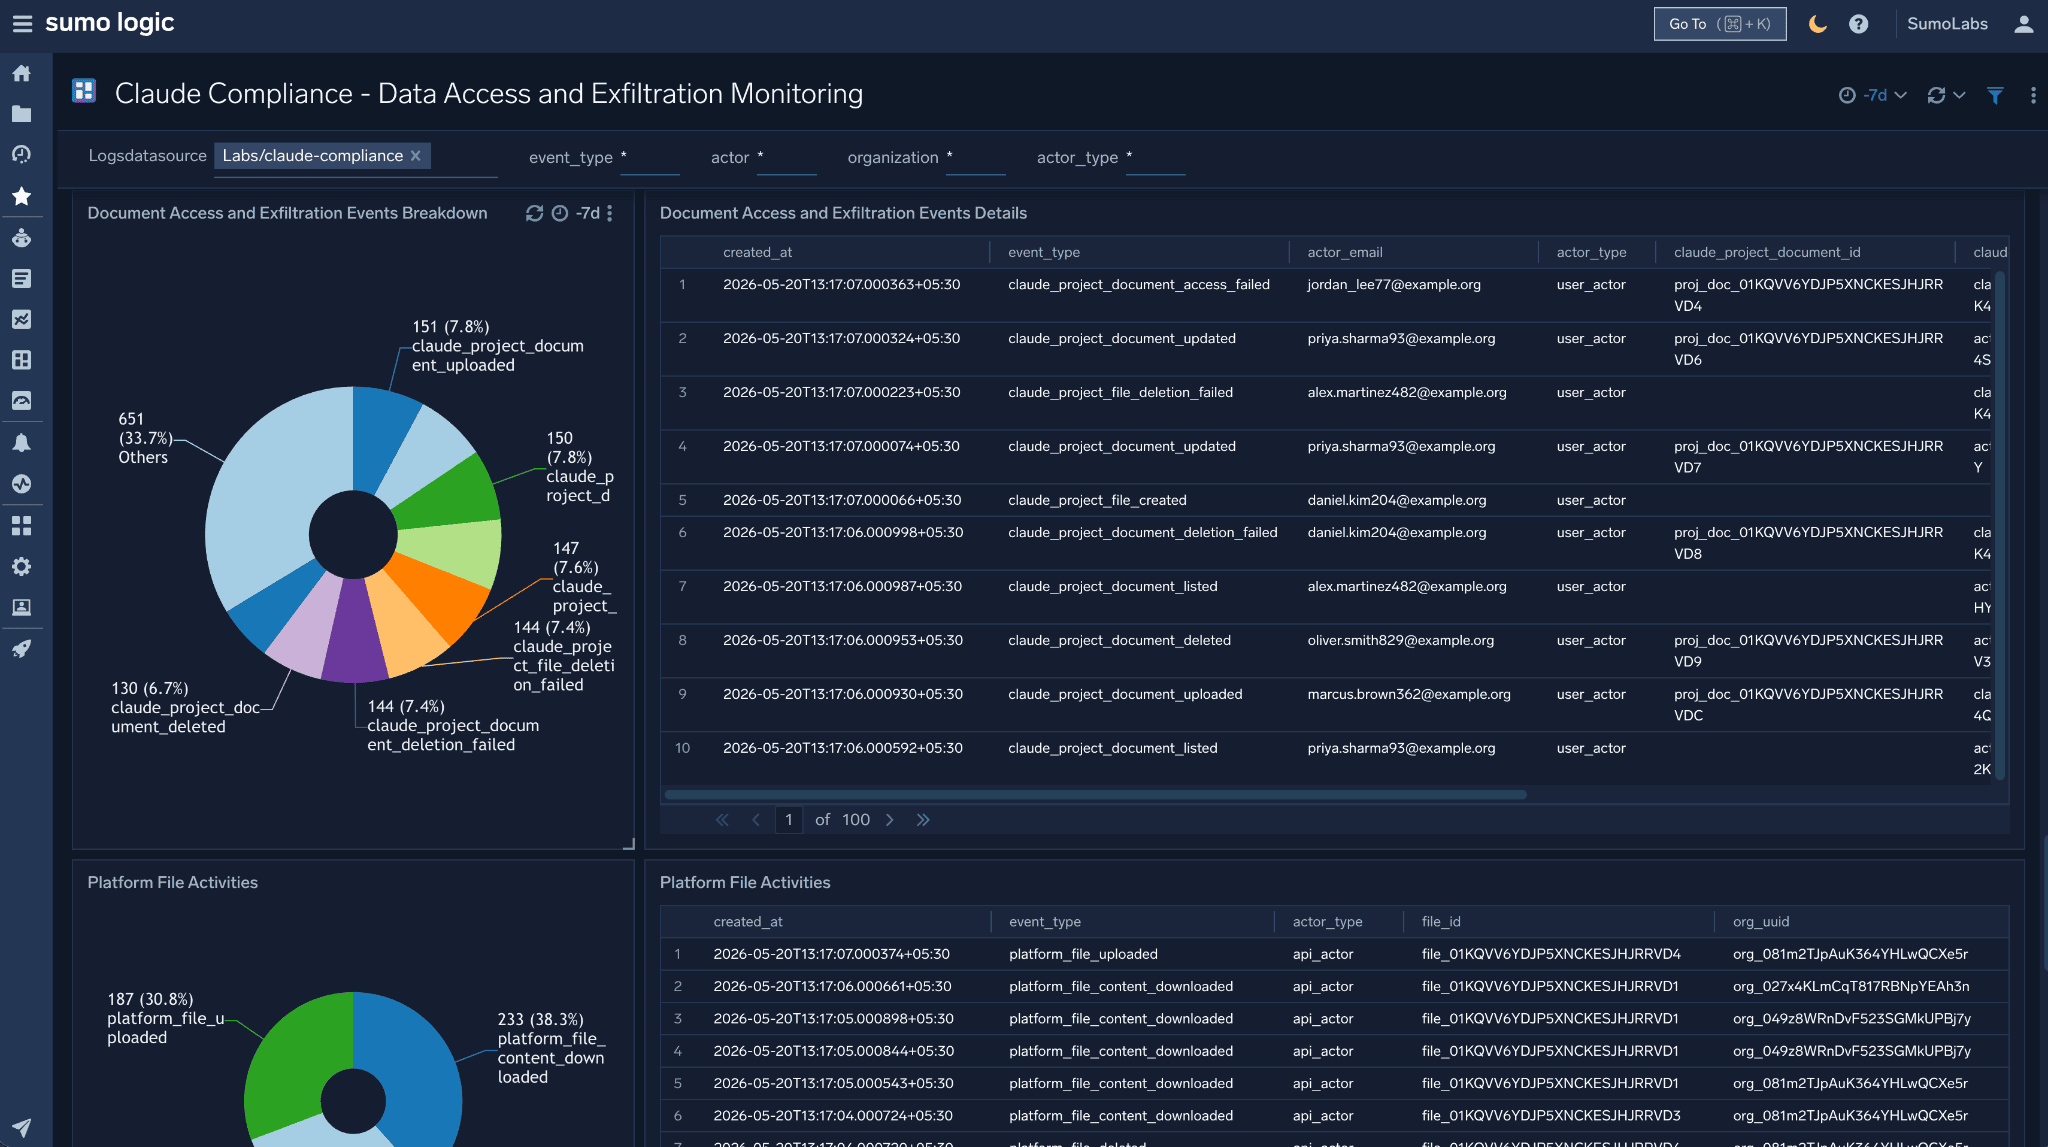Open the dashboard kebab options menu
Screen dimensions: 2048x1147
tap(2033, 95)
